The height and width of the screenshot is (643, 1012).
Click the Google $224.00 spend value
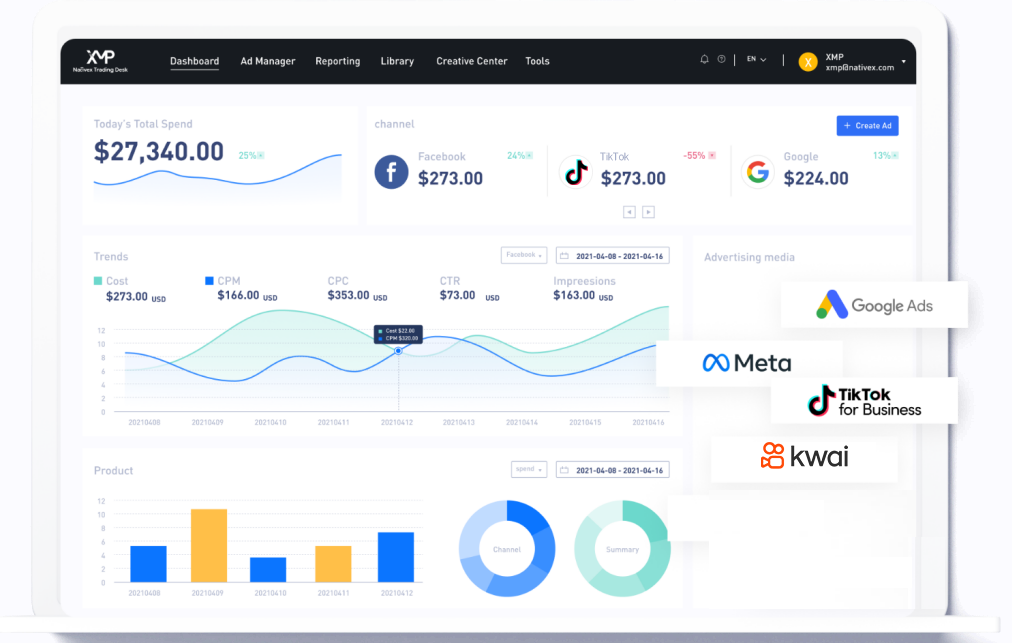[x=816, y=178]
